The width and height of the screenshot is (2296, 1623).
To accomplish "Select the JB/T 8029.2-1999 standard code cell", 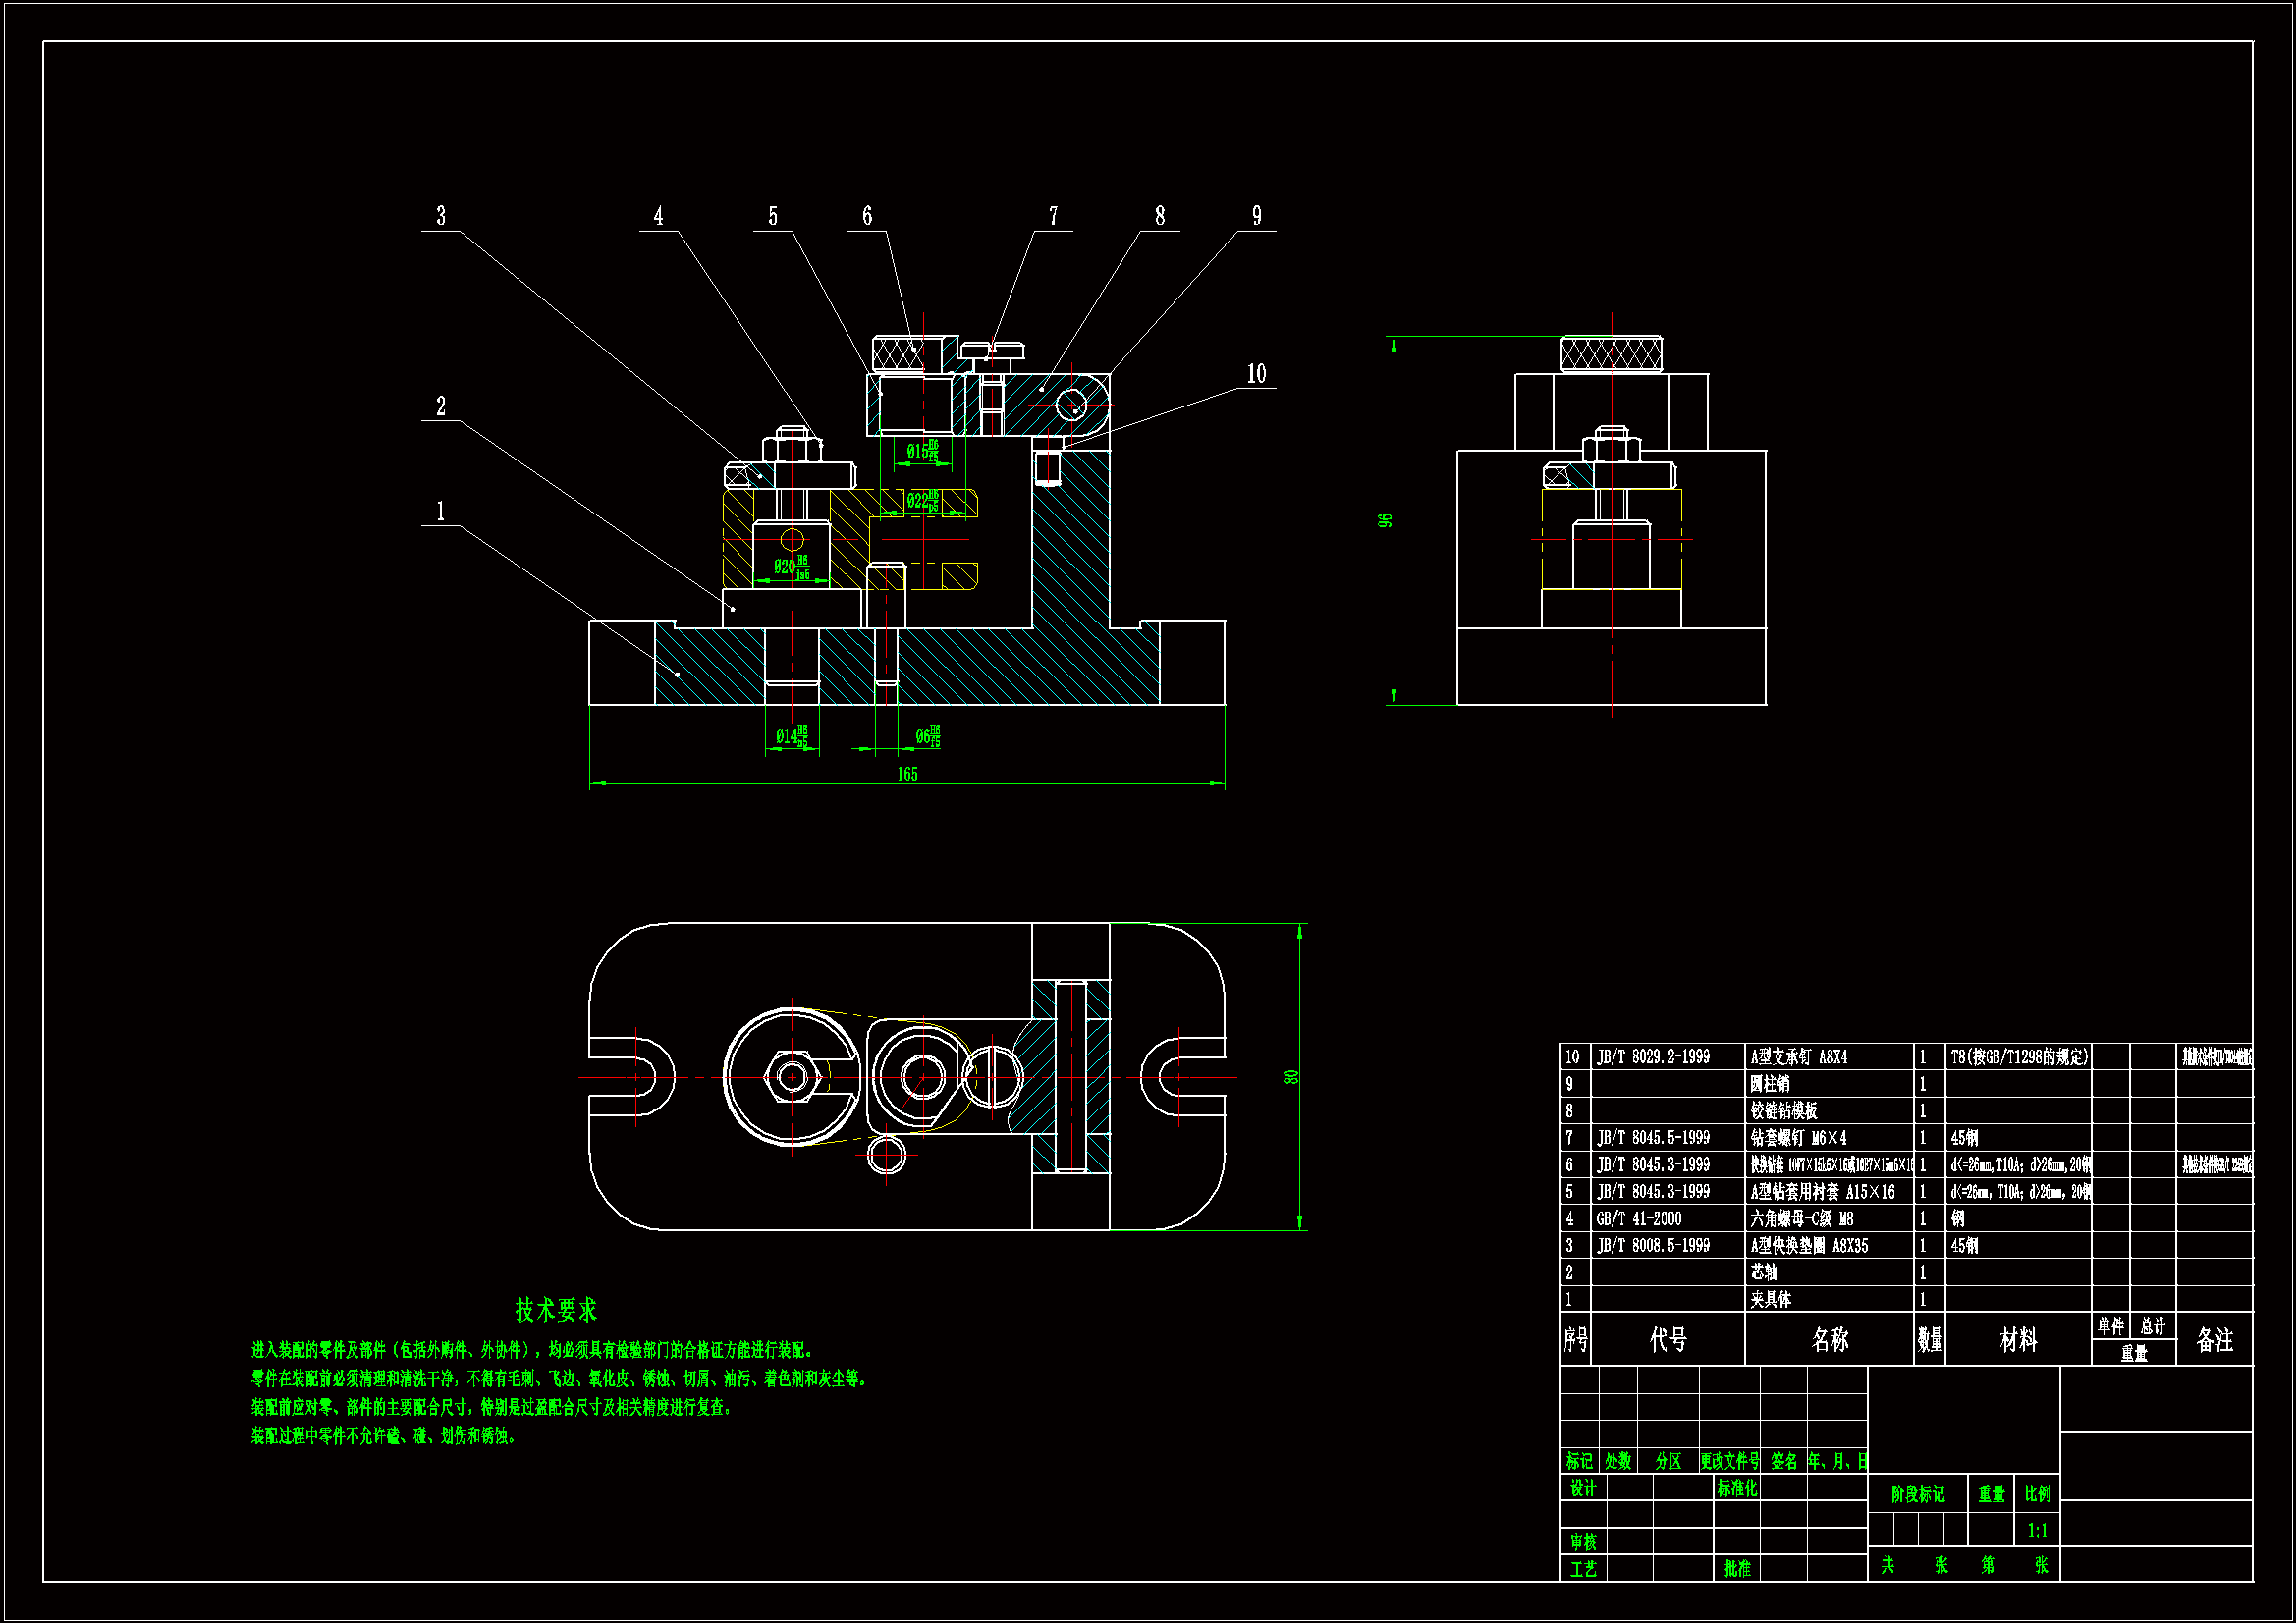I will [1653, 1057].
